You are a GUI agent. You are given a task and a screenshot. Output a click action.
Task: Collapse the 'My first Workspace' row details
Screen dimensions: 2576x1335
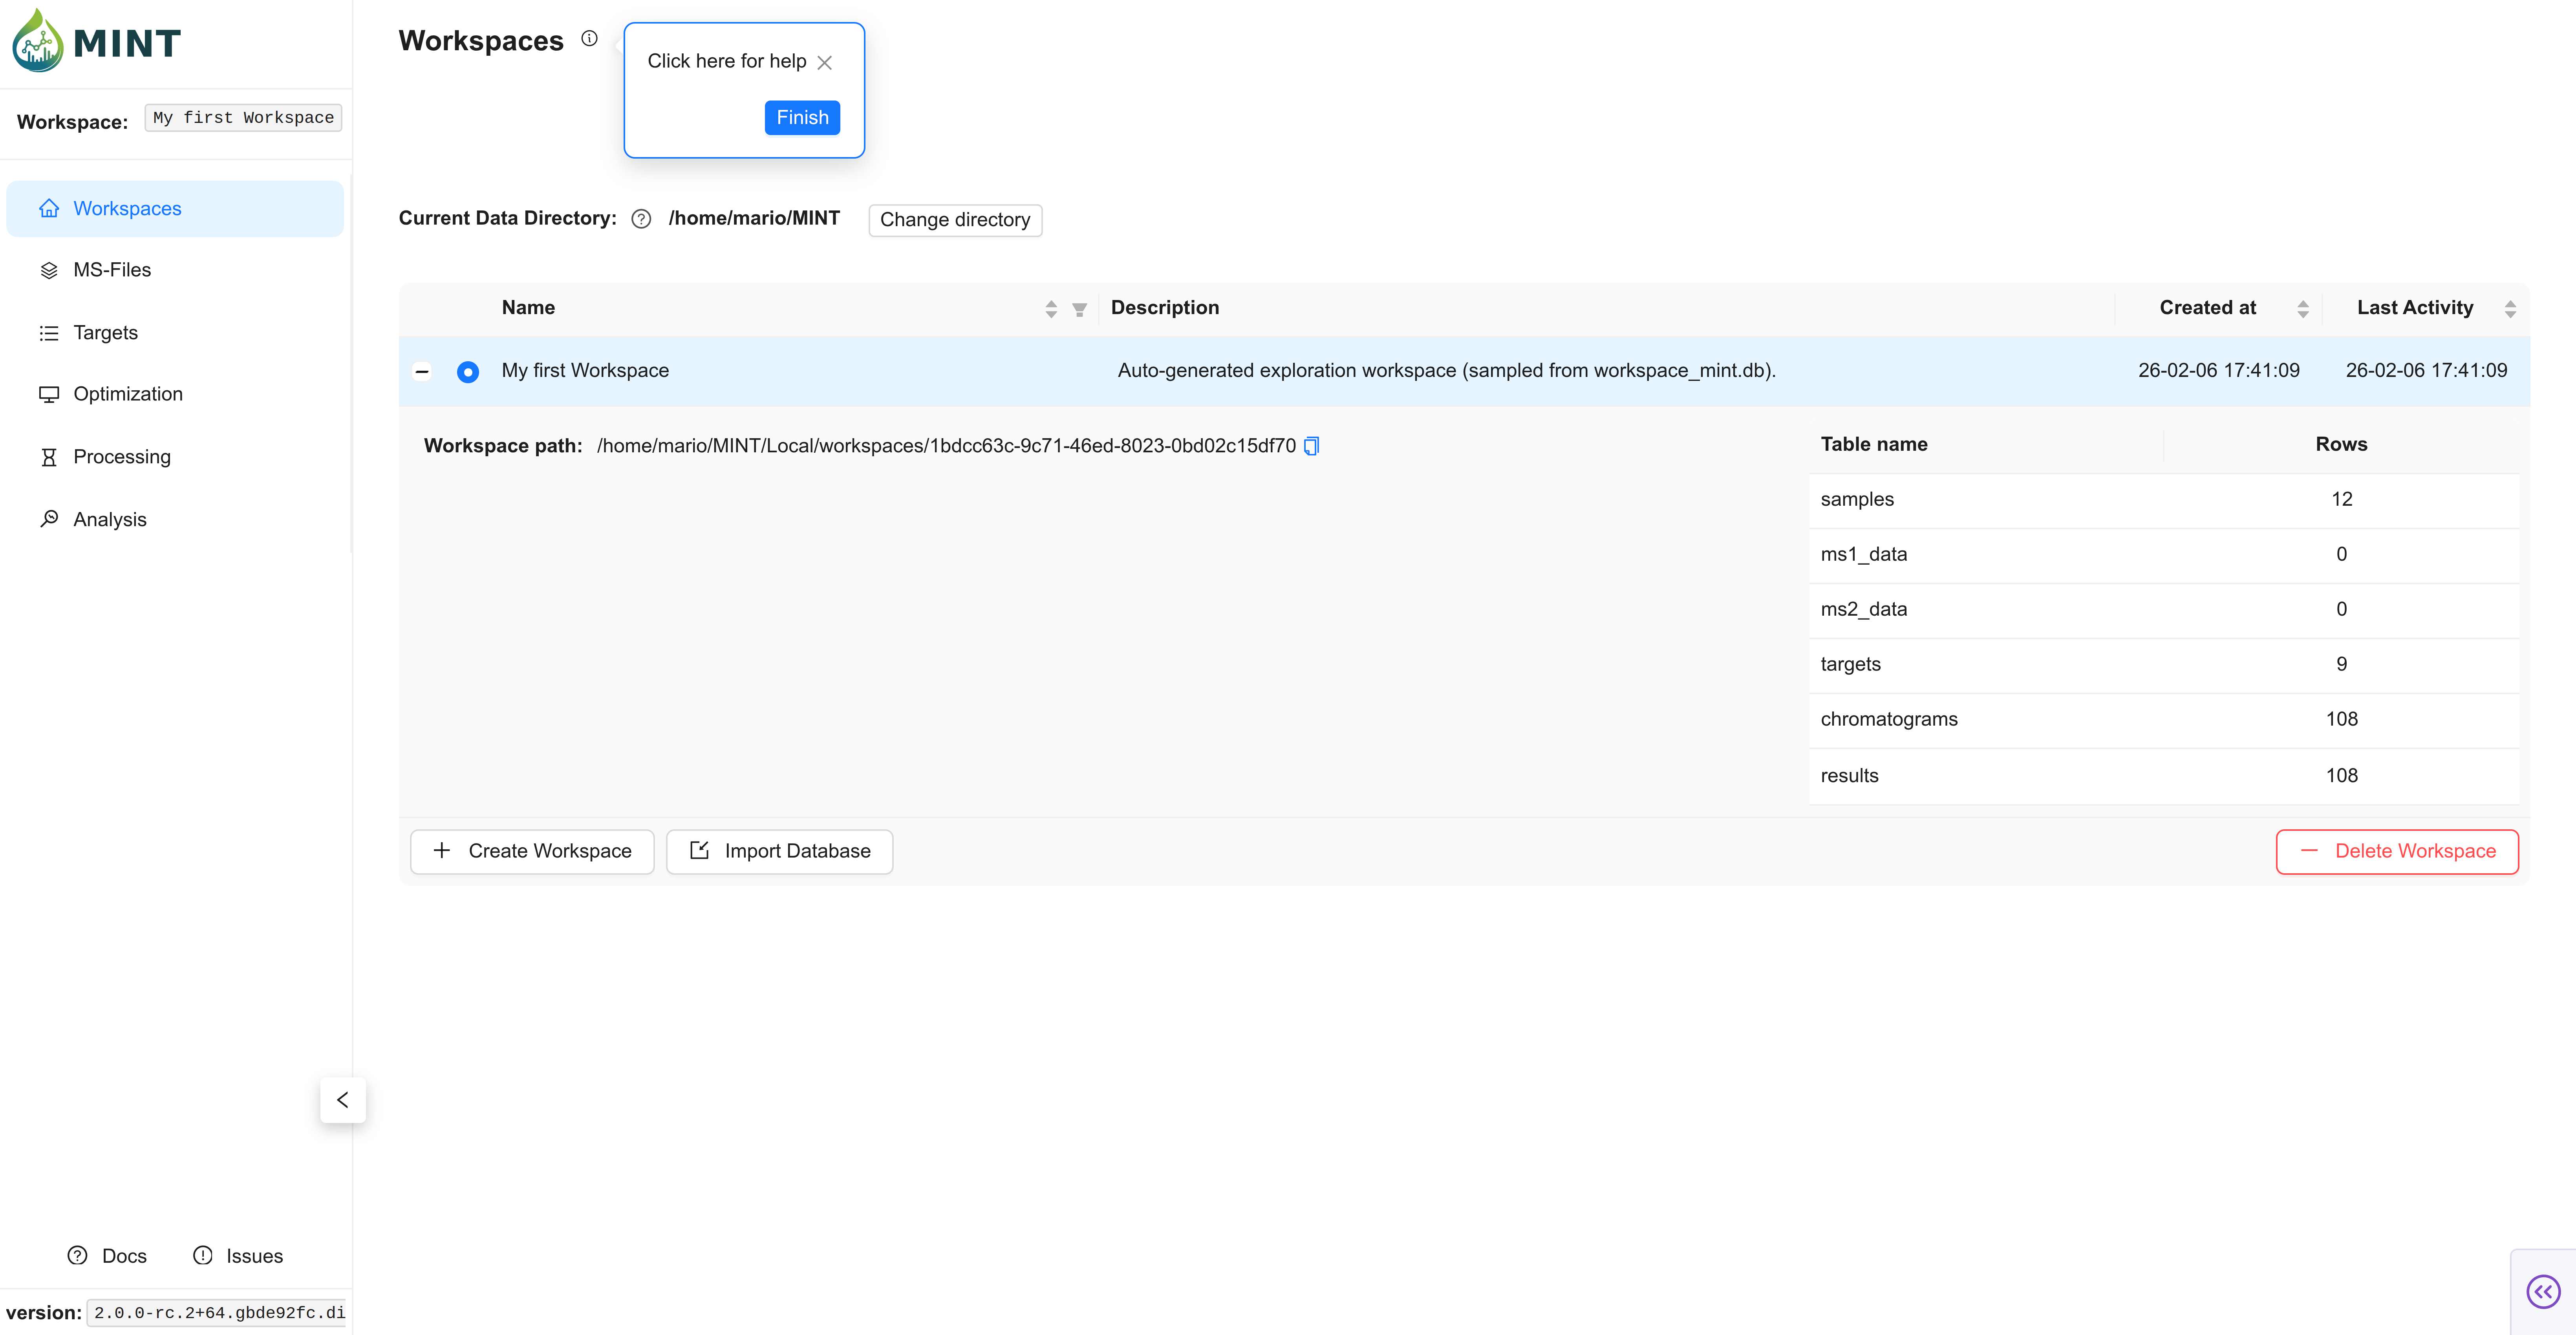click(x=422, y=372)
